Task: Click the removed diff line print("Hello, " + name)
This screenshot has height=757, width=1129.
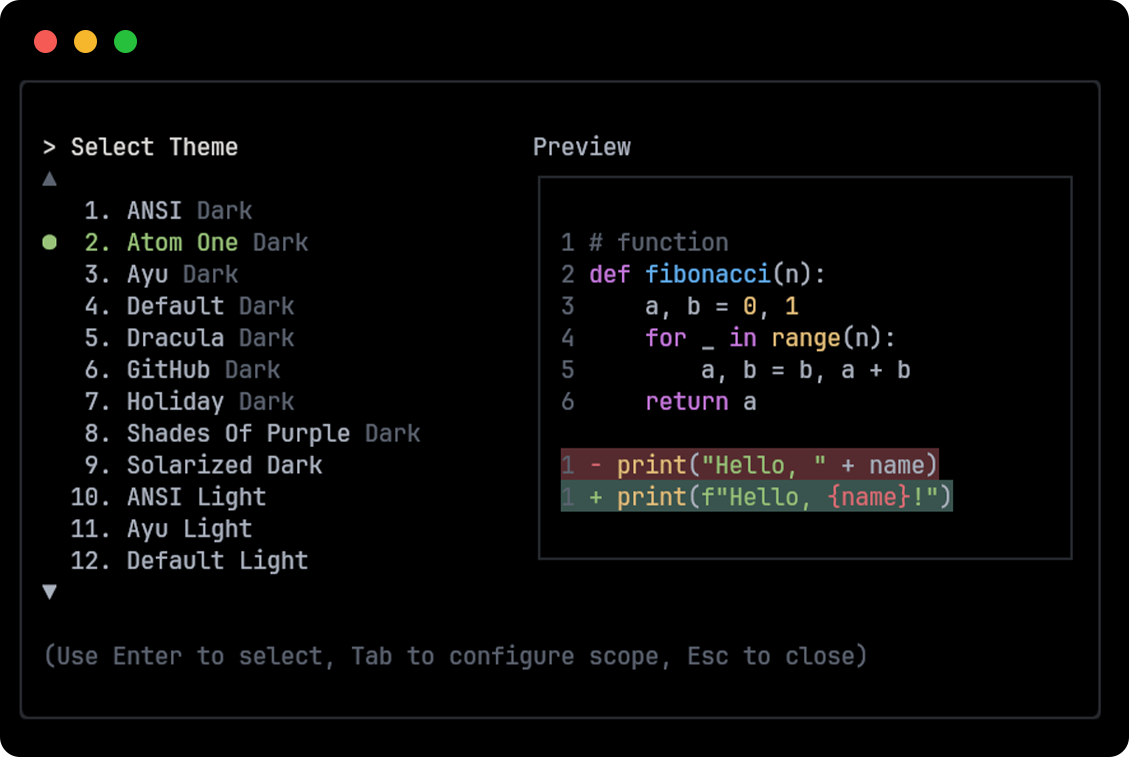Action: (749, 465)
